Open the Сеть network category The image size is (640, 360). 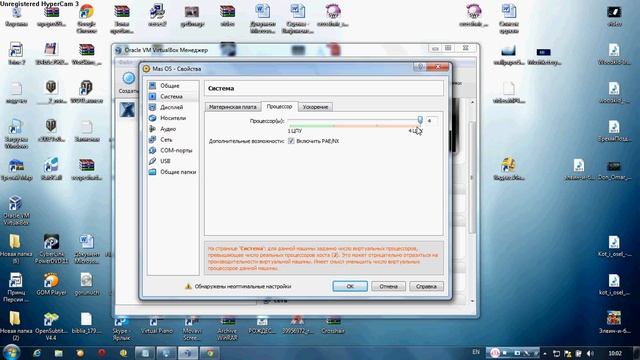[x=173, y=140]
